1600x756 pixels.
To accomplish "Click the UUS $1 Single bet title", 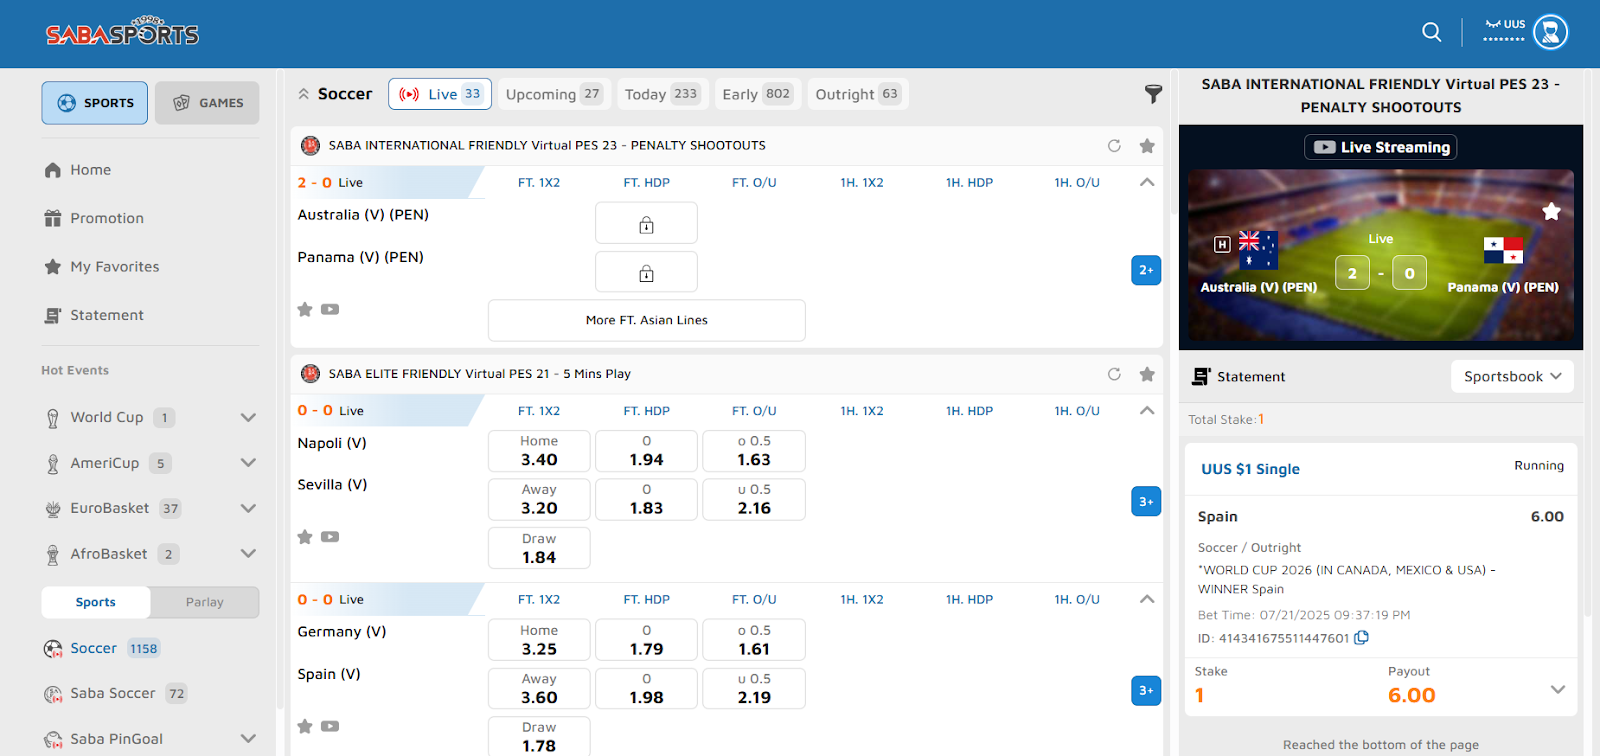I will tap(1250, 469).
